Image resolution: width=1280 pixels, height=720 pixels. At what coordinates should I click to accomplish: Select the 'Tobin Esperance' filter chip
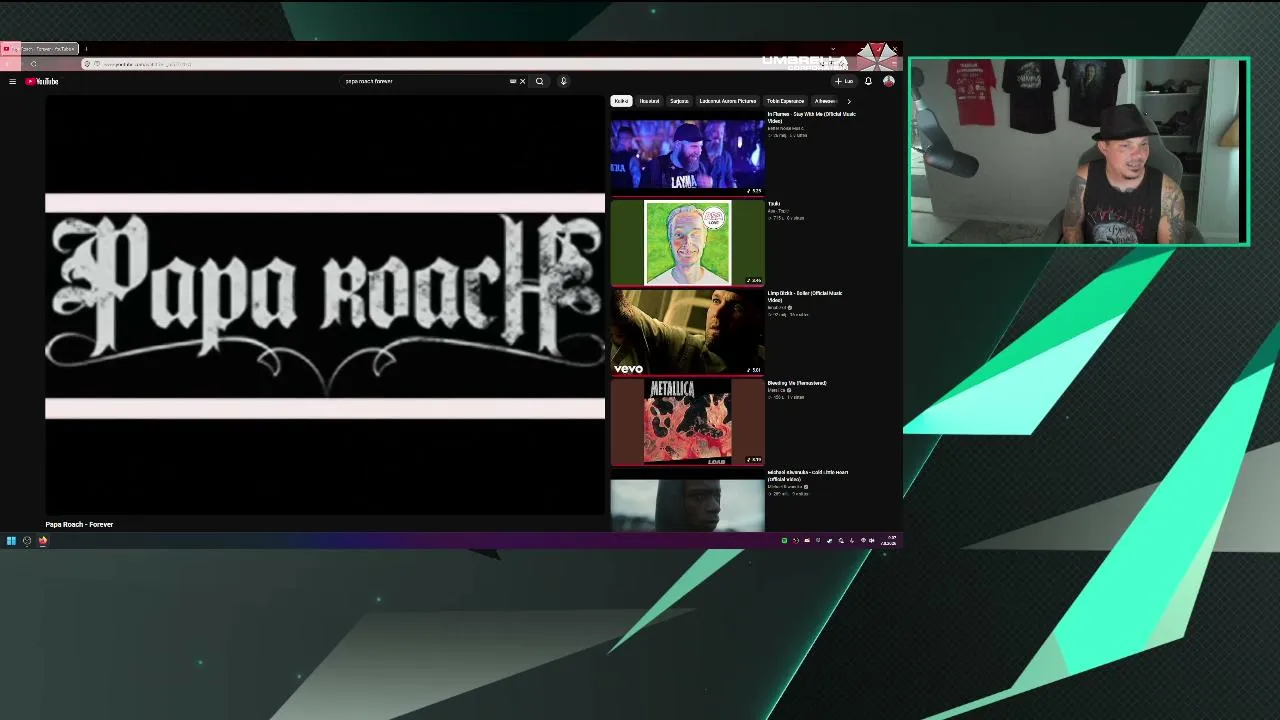[x=785, y=101]
